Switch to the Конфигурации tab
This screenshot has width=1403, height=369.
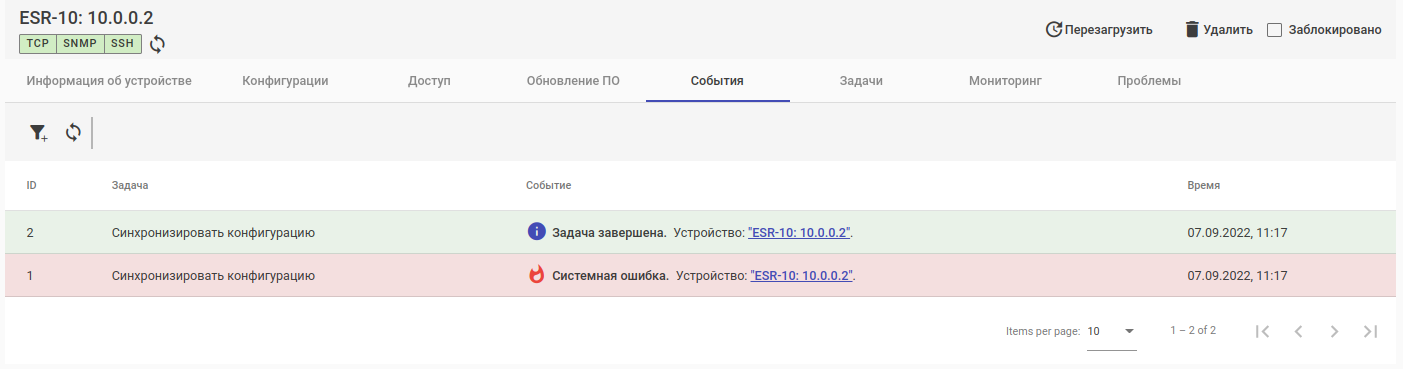click(x=285, y=81)
